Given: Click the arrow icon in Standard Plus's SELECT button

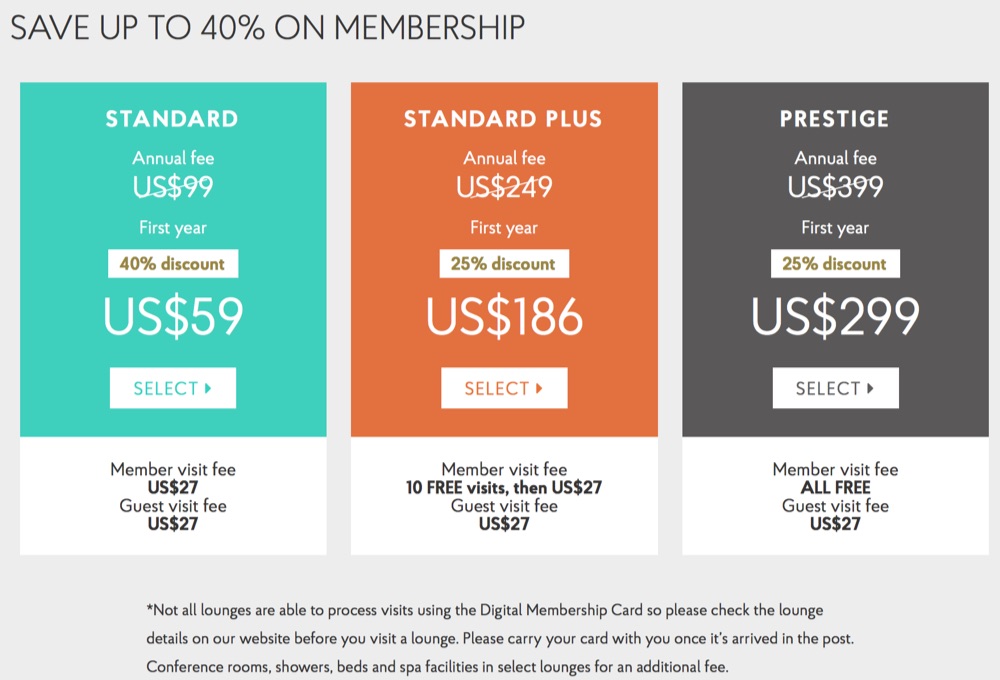Looking at the screenshot, I should click(x=539, y=389).
